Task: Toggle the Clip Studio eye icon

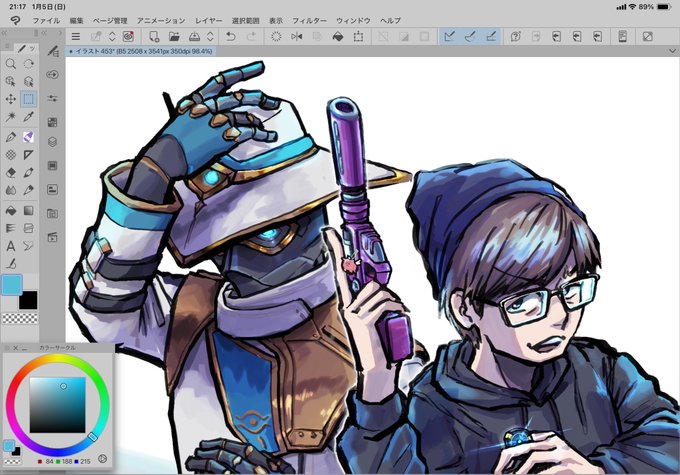Action: 128,37
